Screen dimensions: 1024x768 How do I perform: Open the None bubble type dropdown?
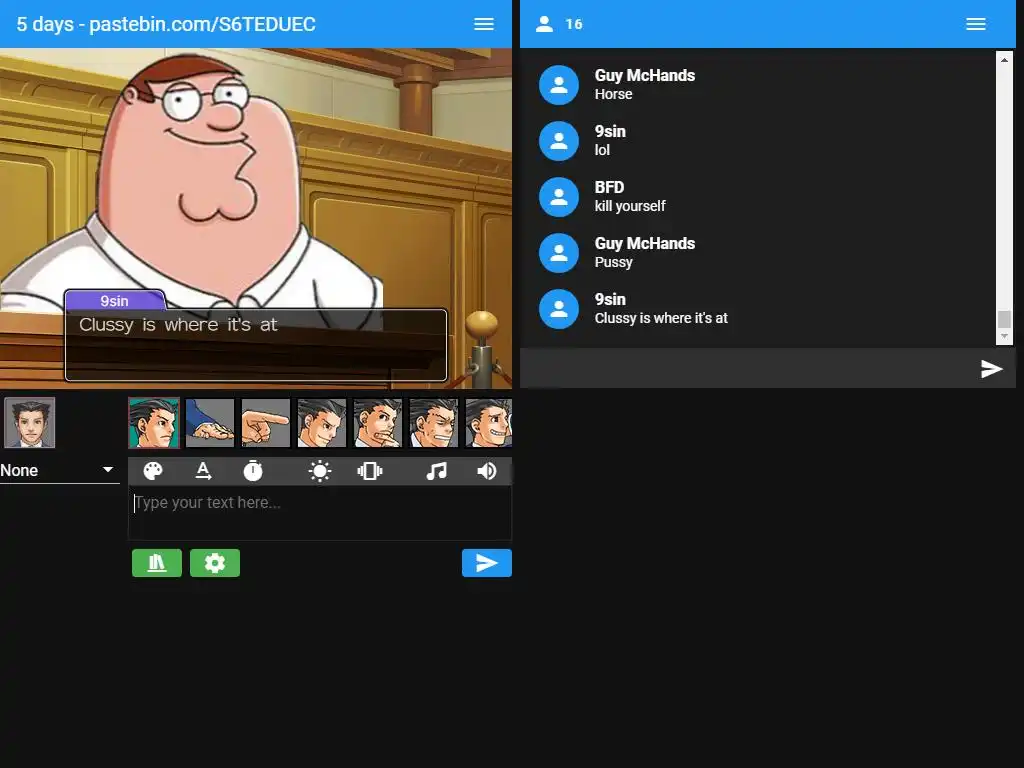[59, 470]
